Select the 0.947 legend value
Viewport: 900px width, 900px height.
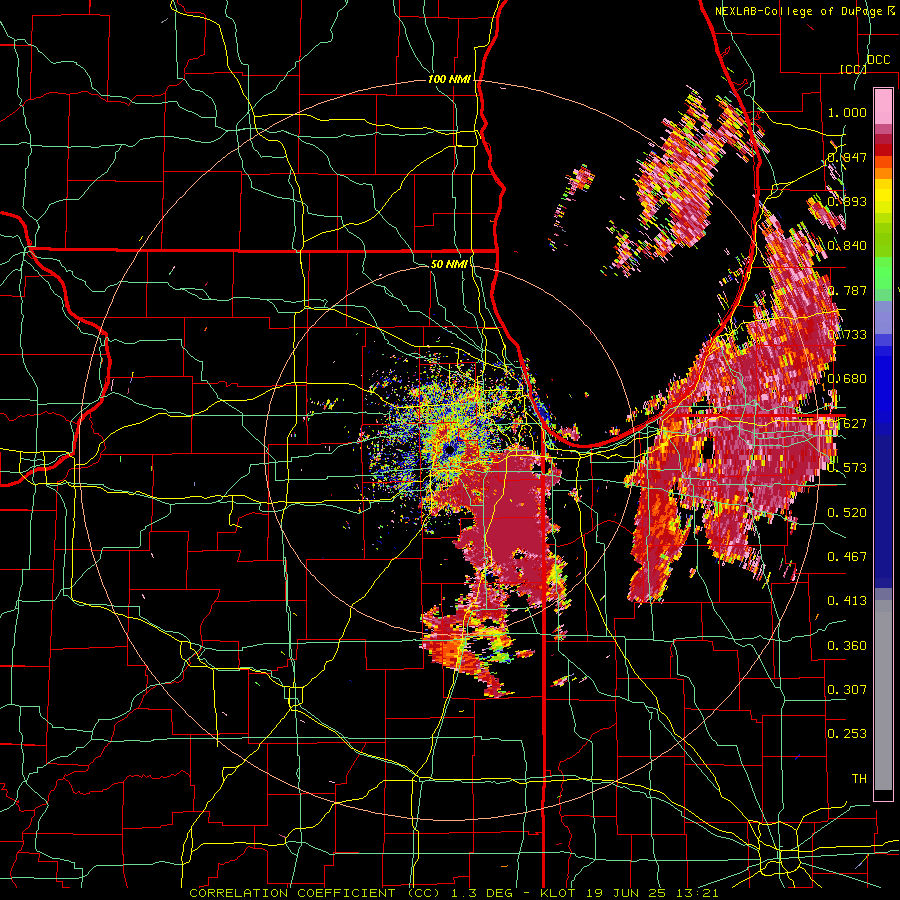coord(847,157)
